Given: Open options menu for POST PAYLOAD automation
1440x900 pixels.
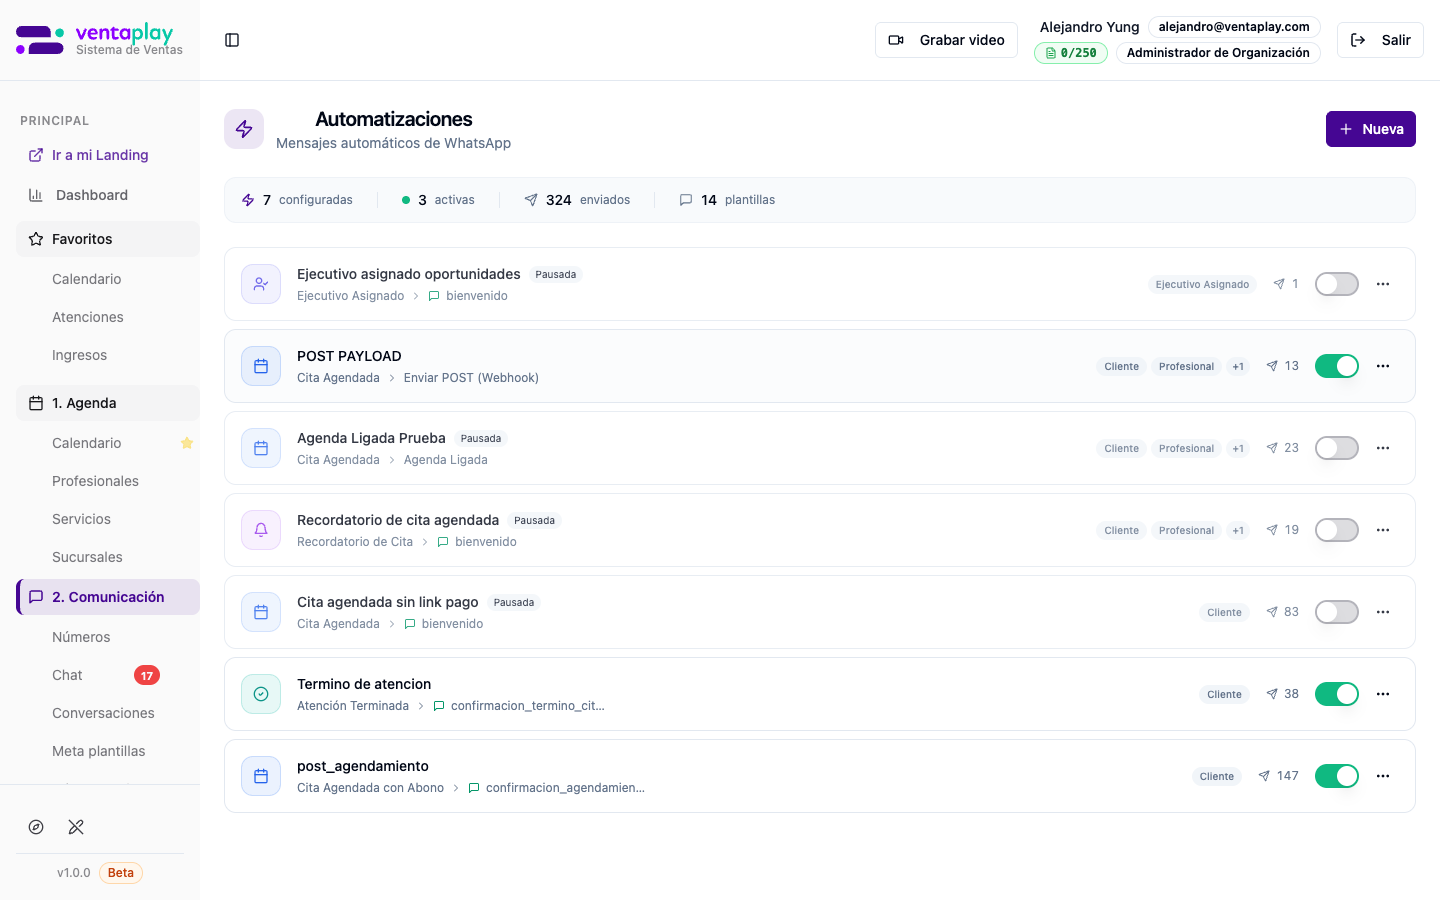Looking at the screenshot, I should point(1383,366).
